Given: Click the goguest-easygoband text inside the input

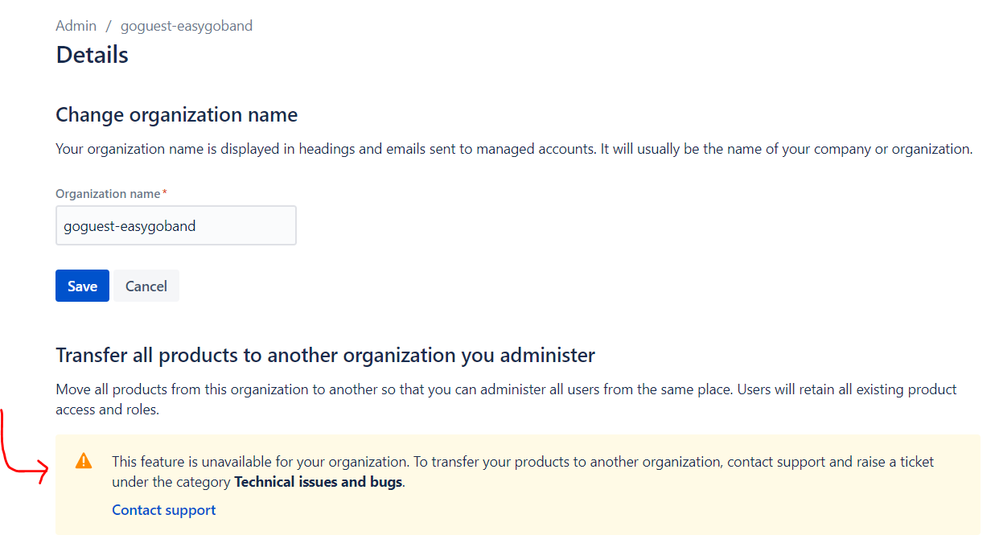Looking at the screenshot, I should [x=129, y=226].
